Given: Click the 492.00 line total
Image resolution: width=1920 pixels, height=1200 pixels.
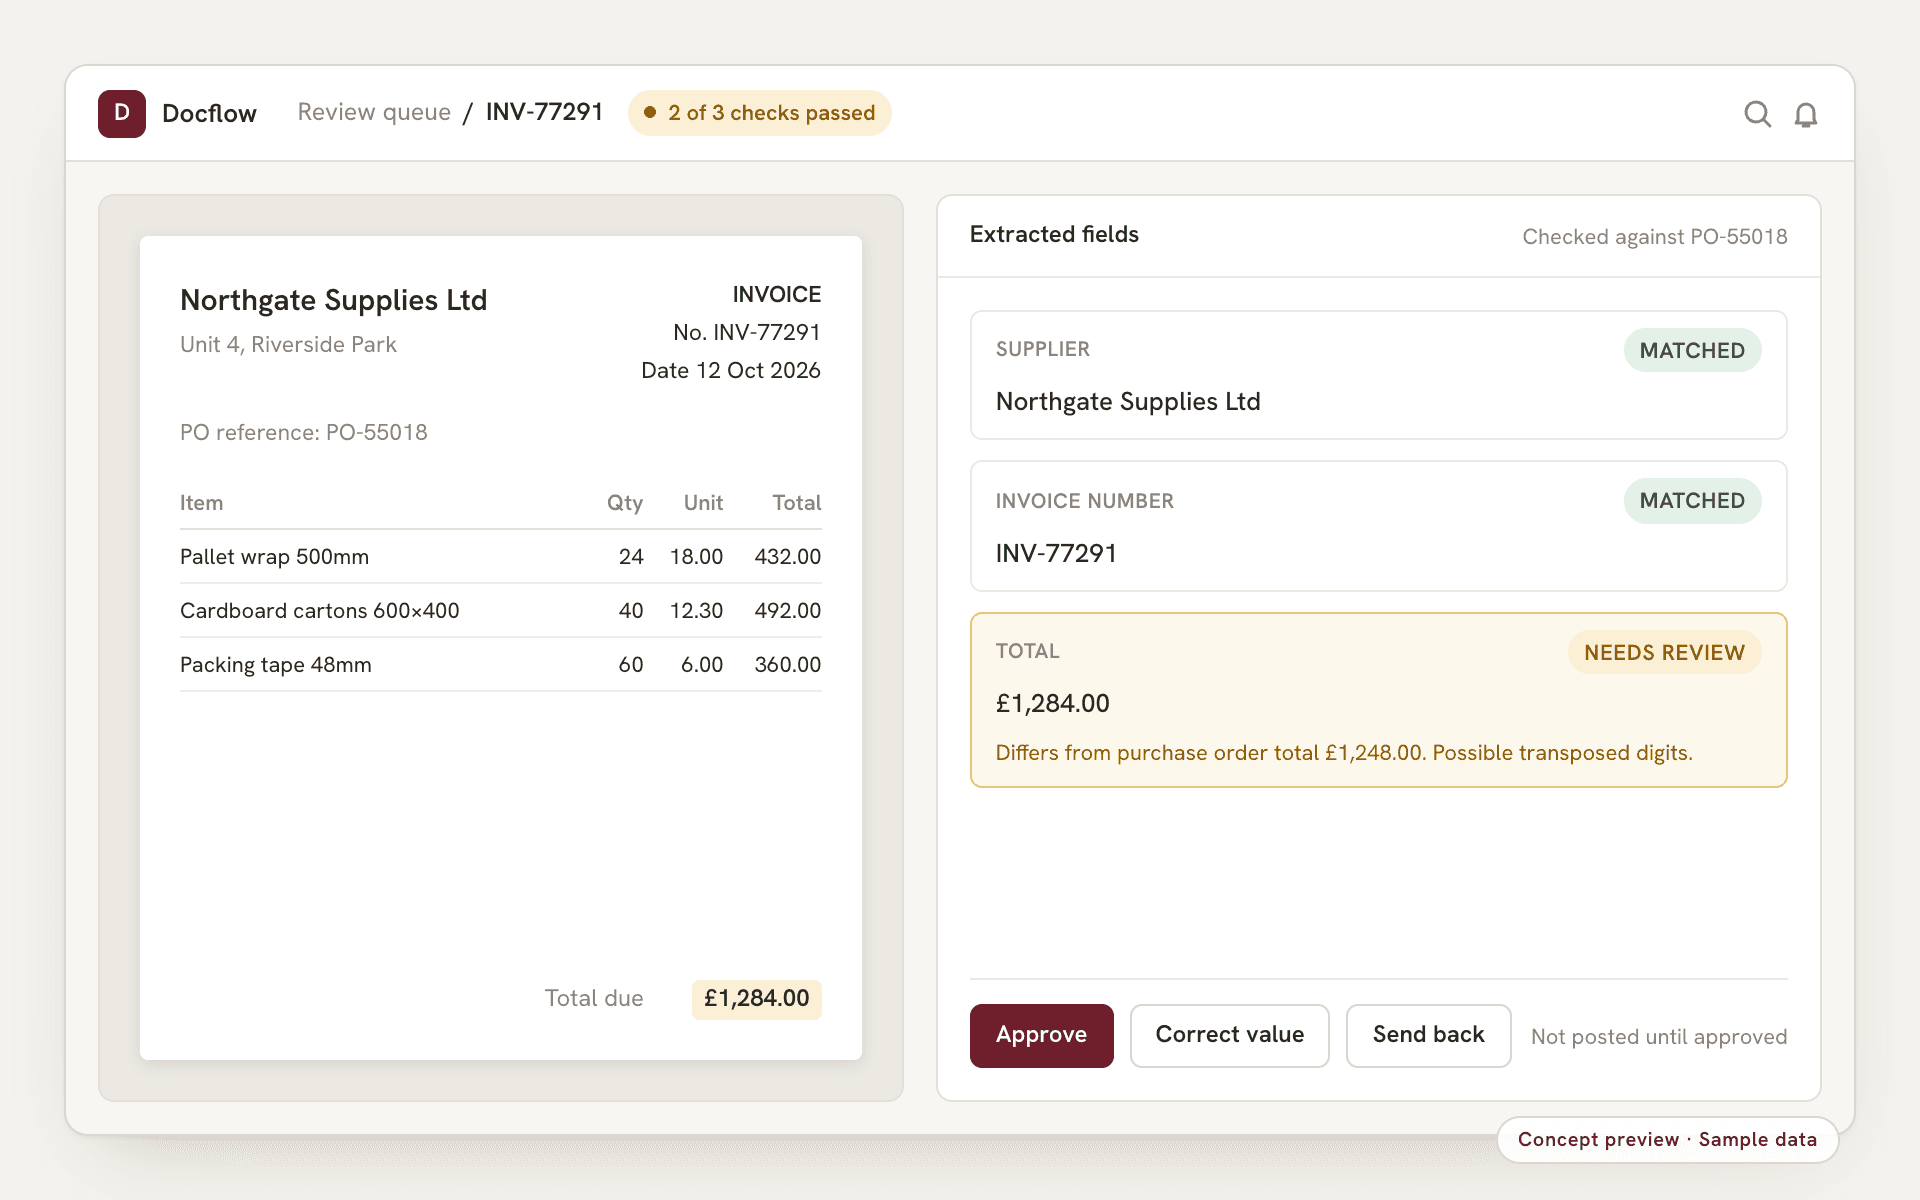Looking at the screenshot, I should coord(787,611).
